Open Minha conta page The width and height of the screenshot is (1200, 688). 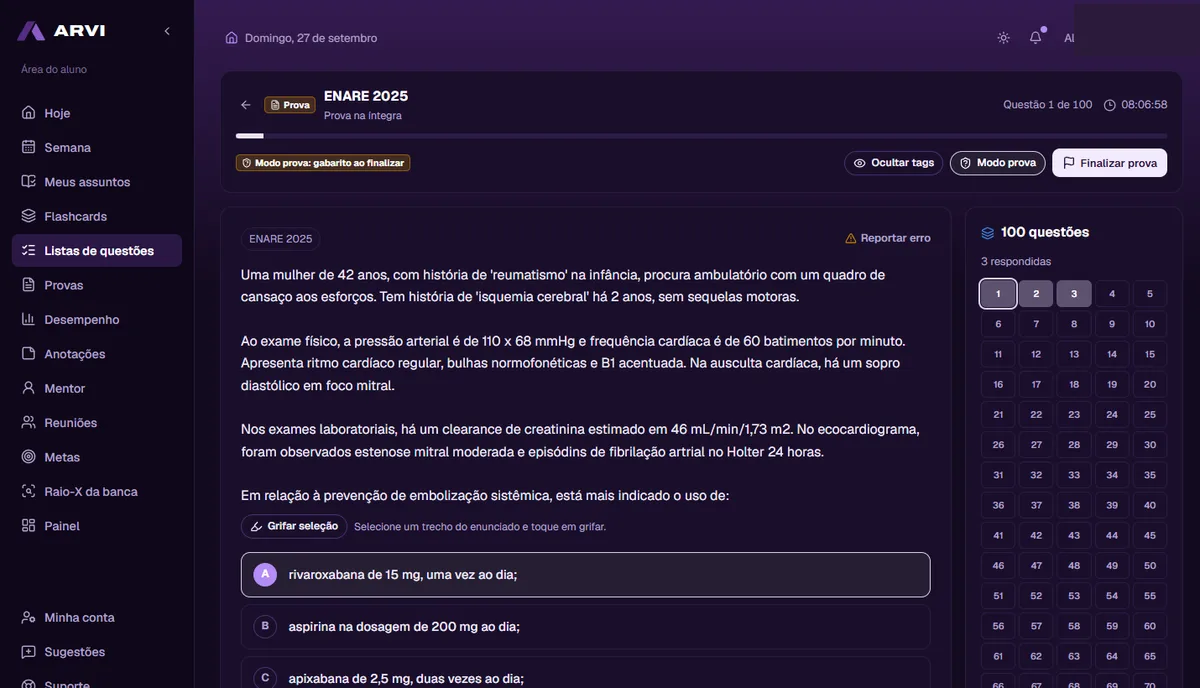(97, 617)
